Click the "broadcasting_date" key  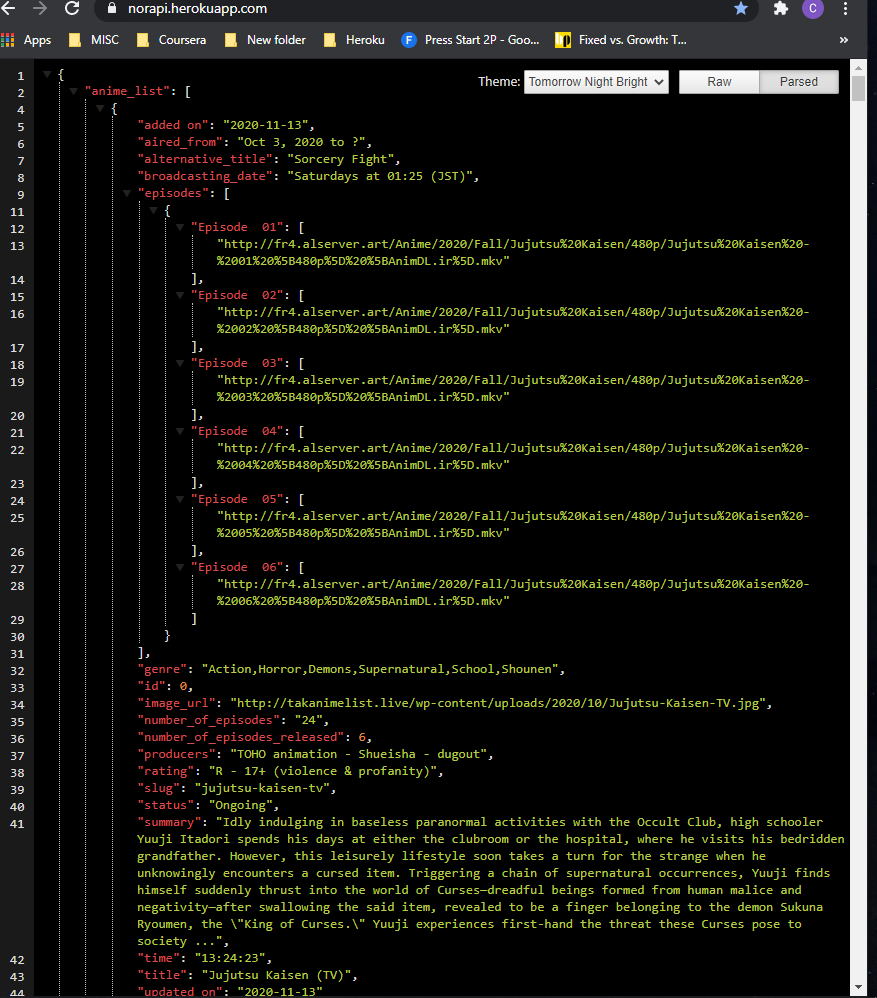(205, 176)
